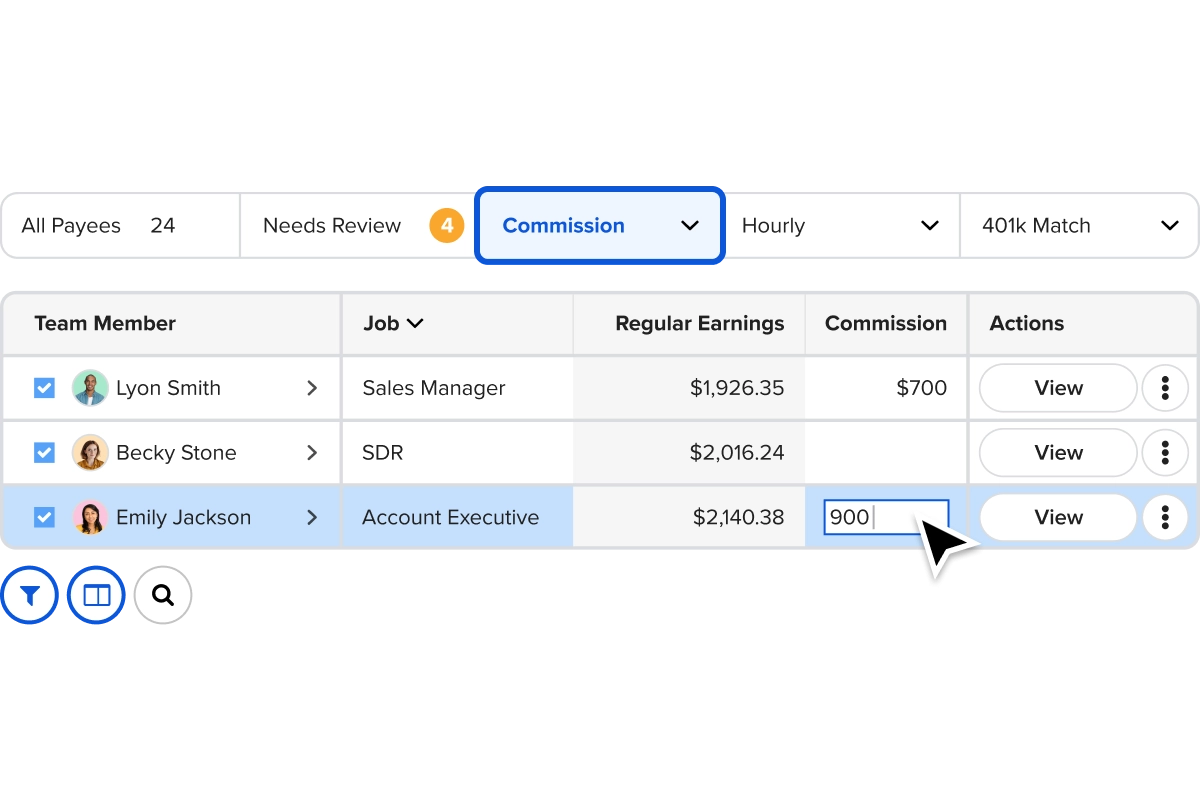
Task: Sort by the Job column header
Action: click(393, 323)
